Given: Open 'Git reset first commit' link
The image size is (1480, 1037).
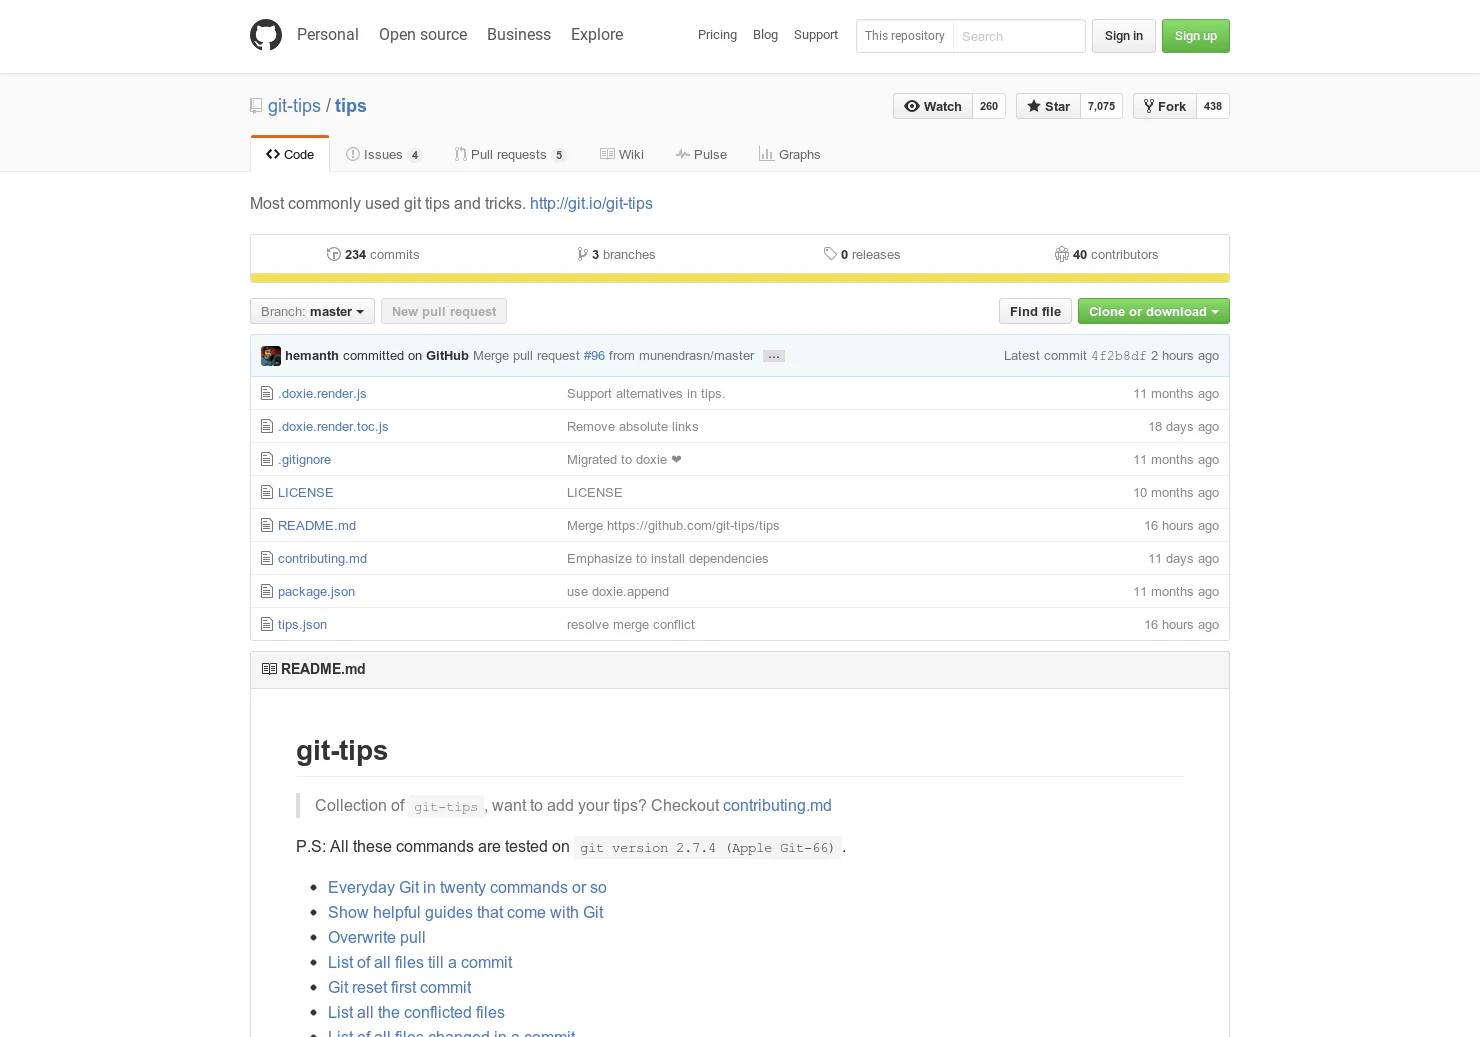Looking at the screenshot, I should [399, 987].
